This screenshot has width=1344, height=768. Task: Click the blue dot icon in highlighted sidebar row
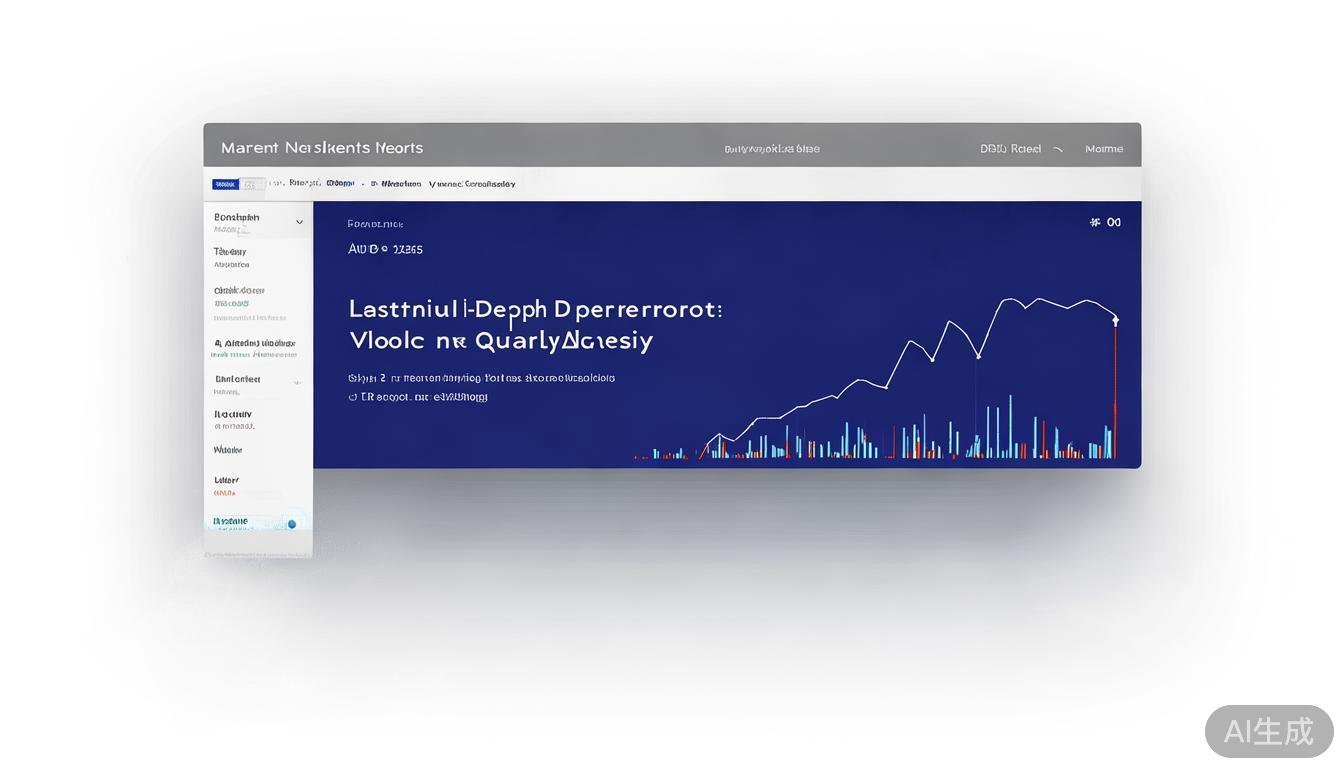pos(292,523)
